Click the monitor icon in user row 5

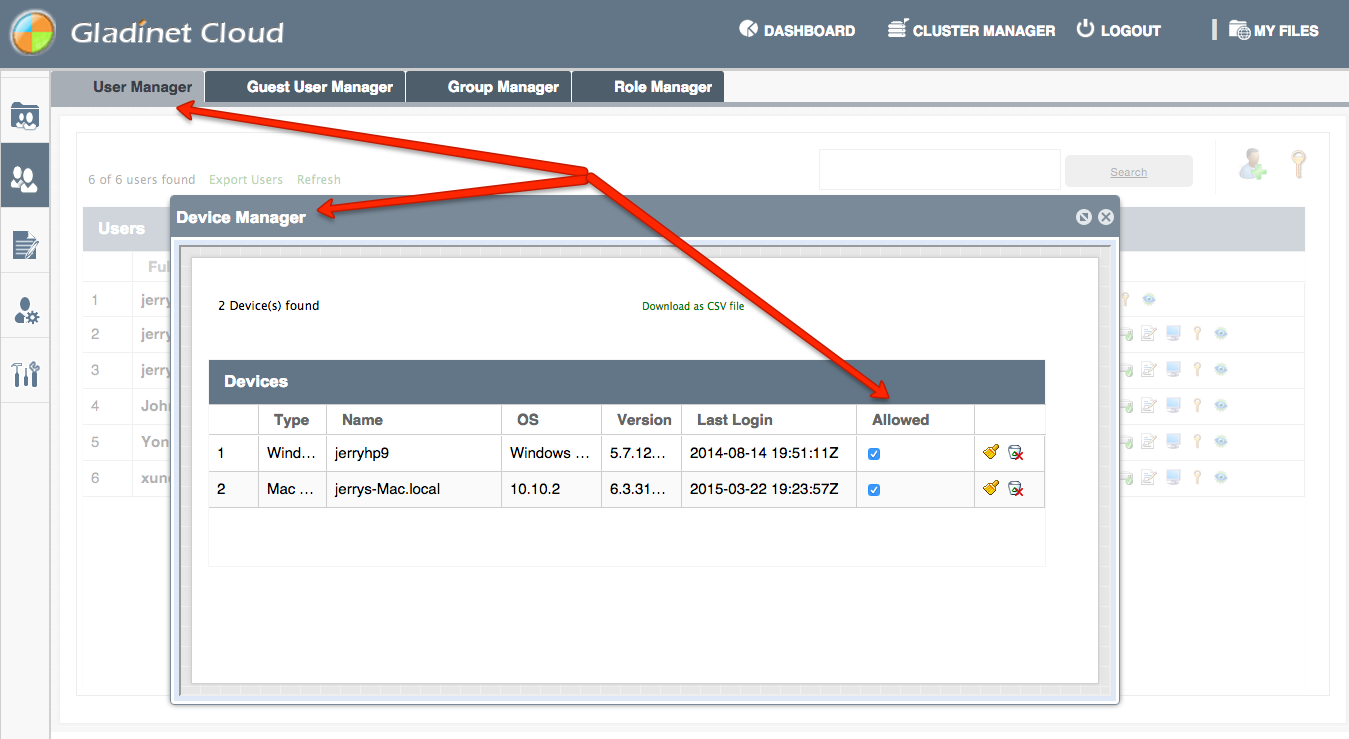(x=1173, y=442)
